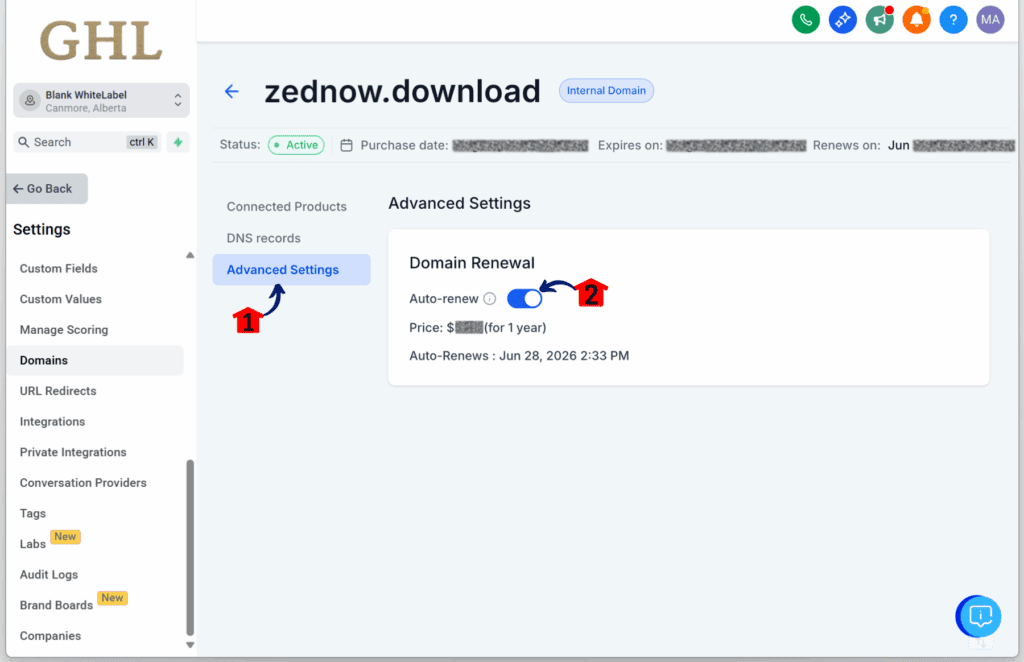The width and height of the screenshot is (1024, 662).
Task: Click the Search input field
Action: pos(87,142)
